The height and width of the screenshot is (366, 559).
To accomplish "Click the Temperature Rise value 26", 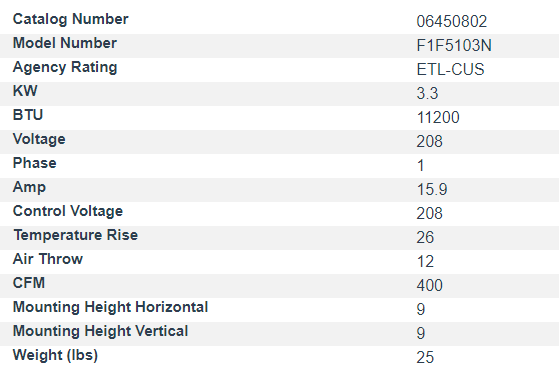I will point(425,238).
